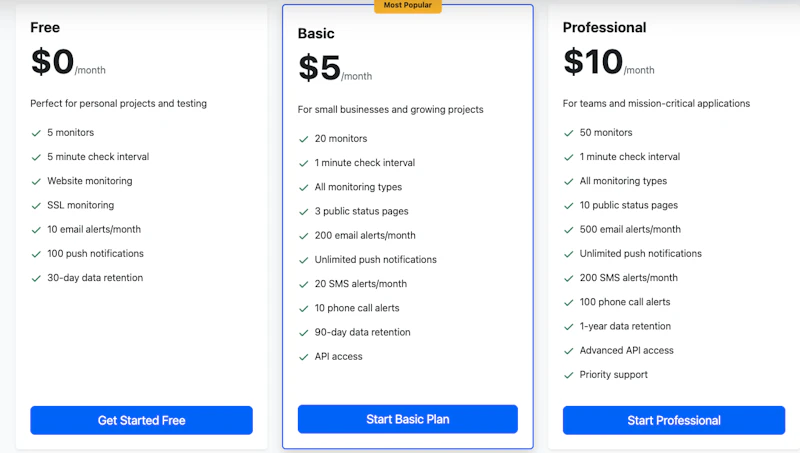This screenshot has width=800, height=453.
Task: Click checkmark beside 3 public status pages
Action: coord(304,212)
